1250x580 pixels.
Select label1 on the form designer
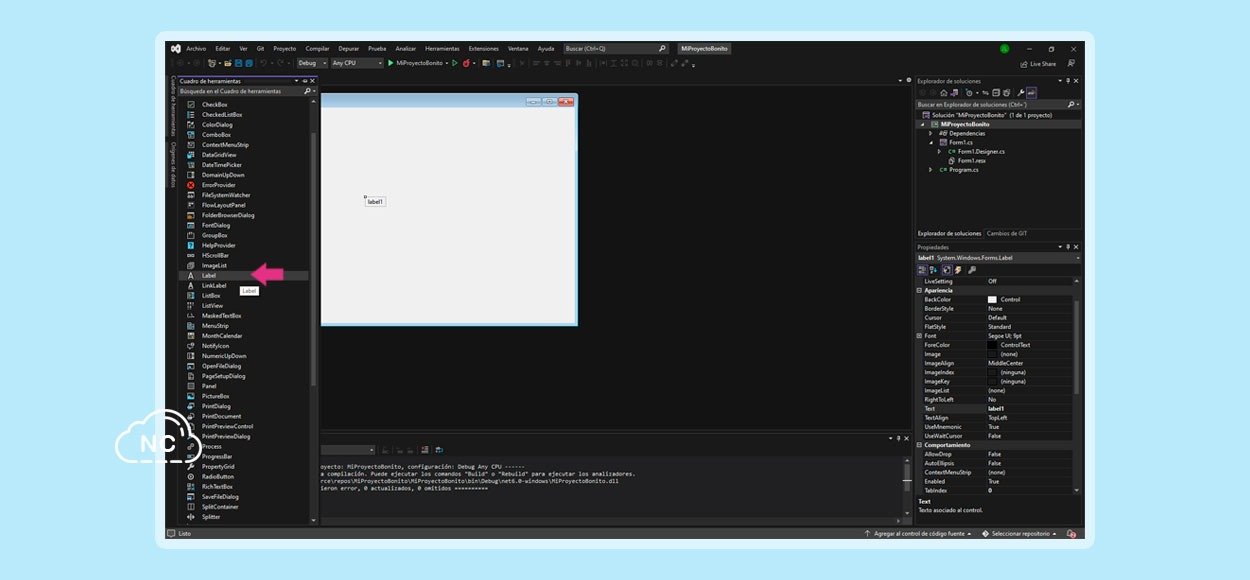click(x=375, y=201)
